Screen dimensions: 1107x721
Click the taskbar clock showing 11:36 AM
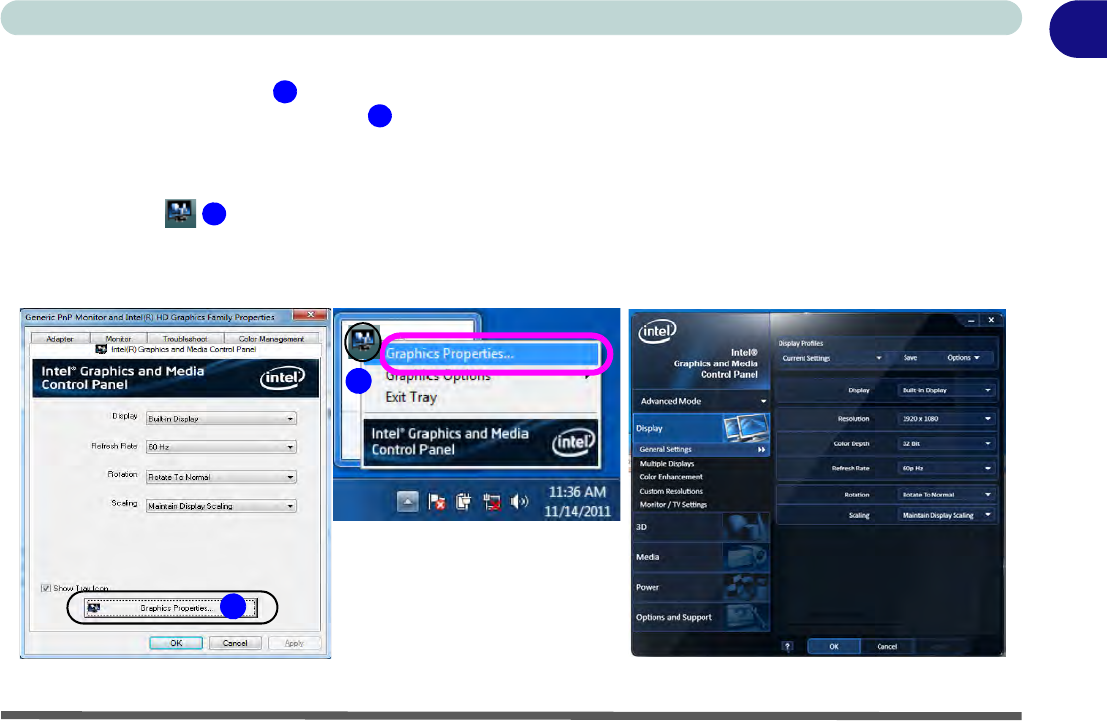pos(578,501)
